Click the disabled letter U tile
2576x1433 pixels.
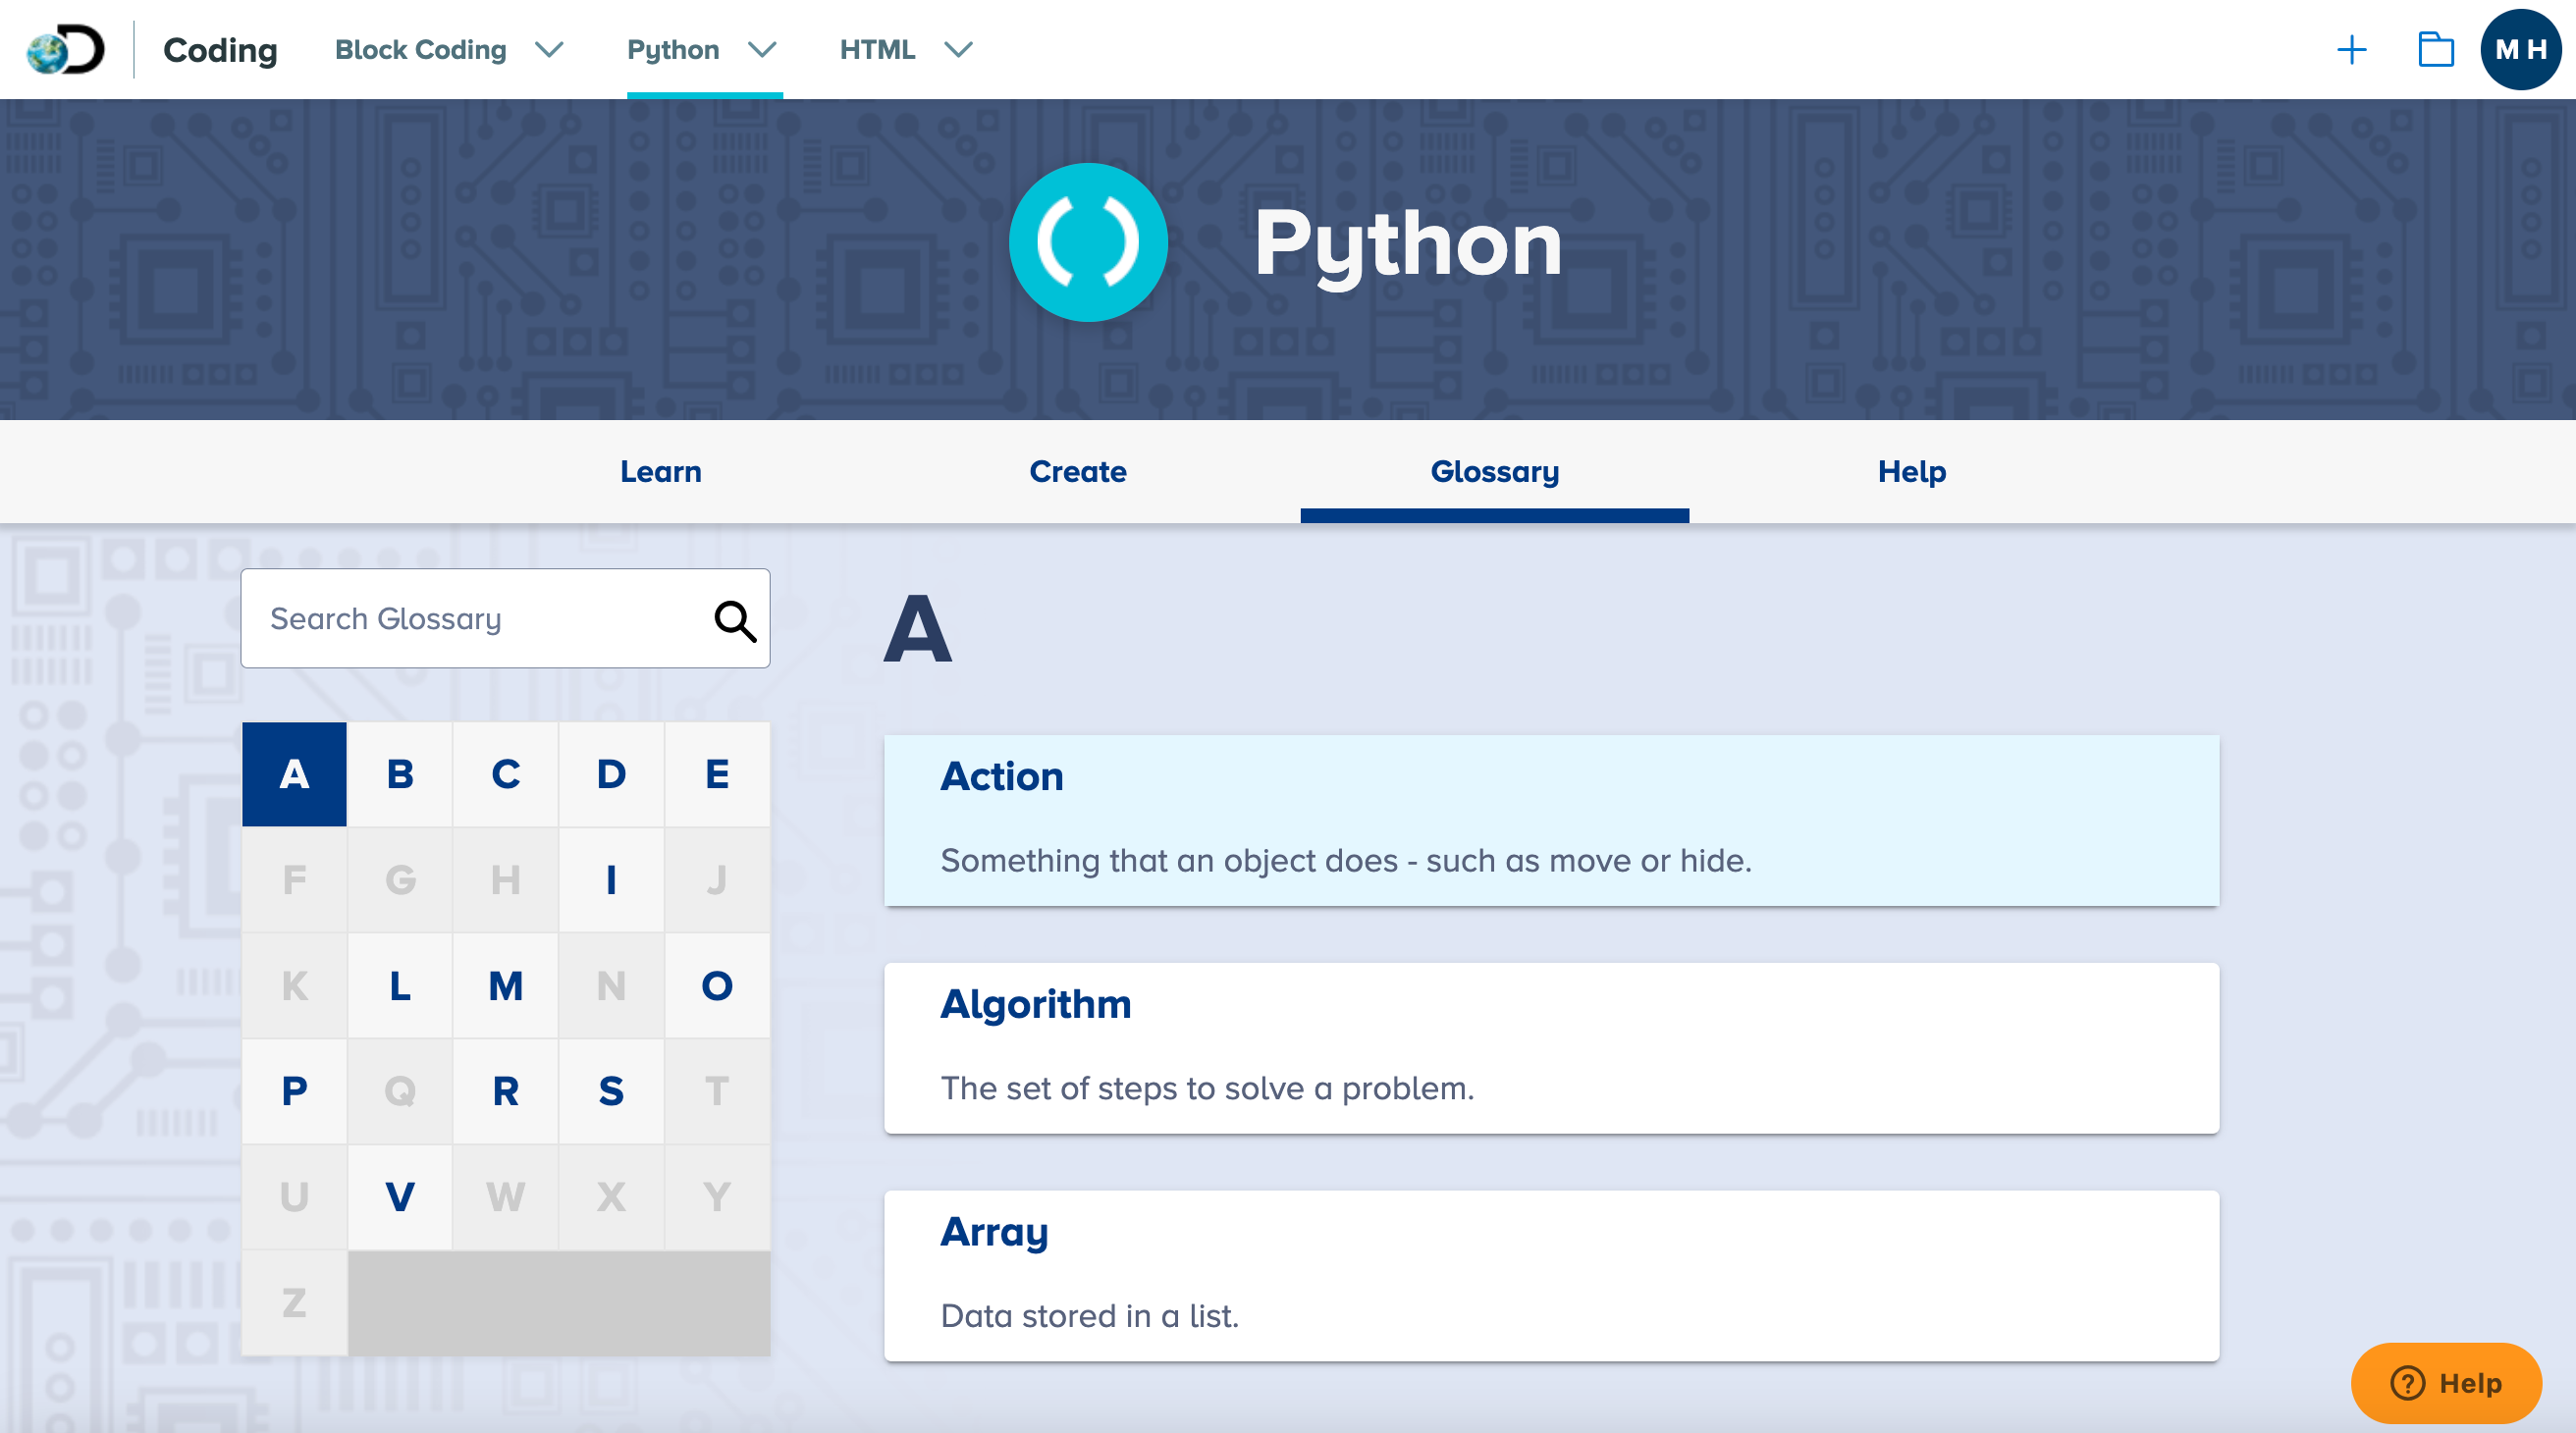pos(294,1197)
